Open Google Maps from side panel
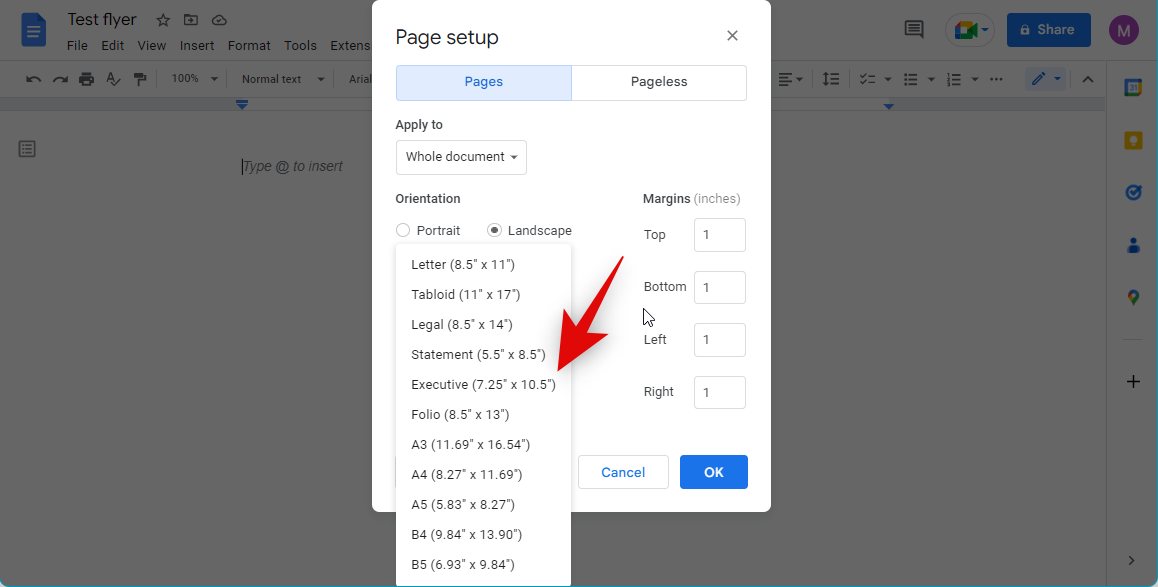Viewport: 1158px width, 587px height. [1133, 296]
